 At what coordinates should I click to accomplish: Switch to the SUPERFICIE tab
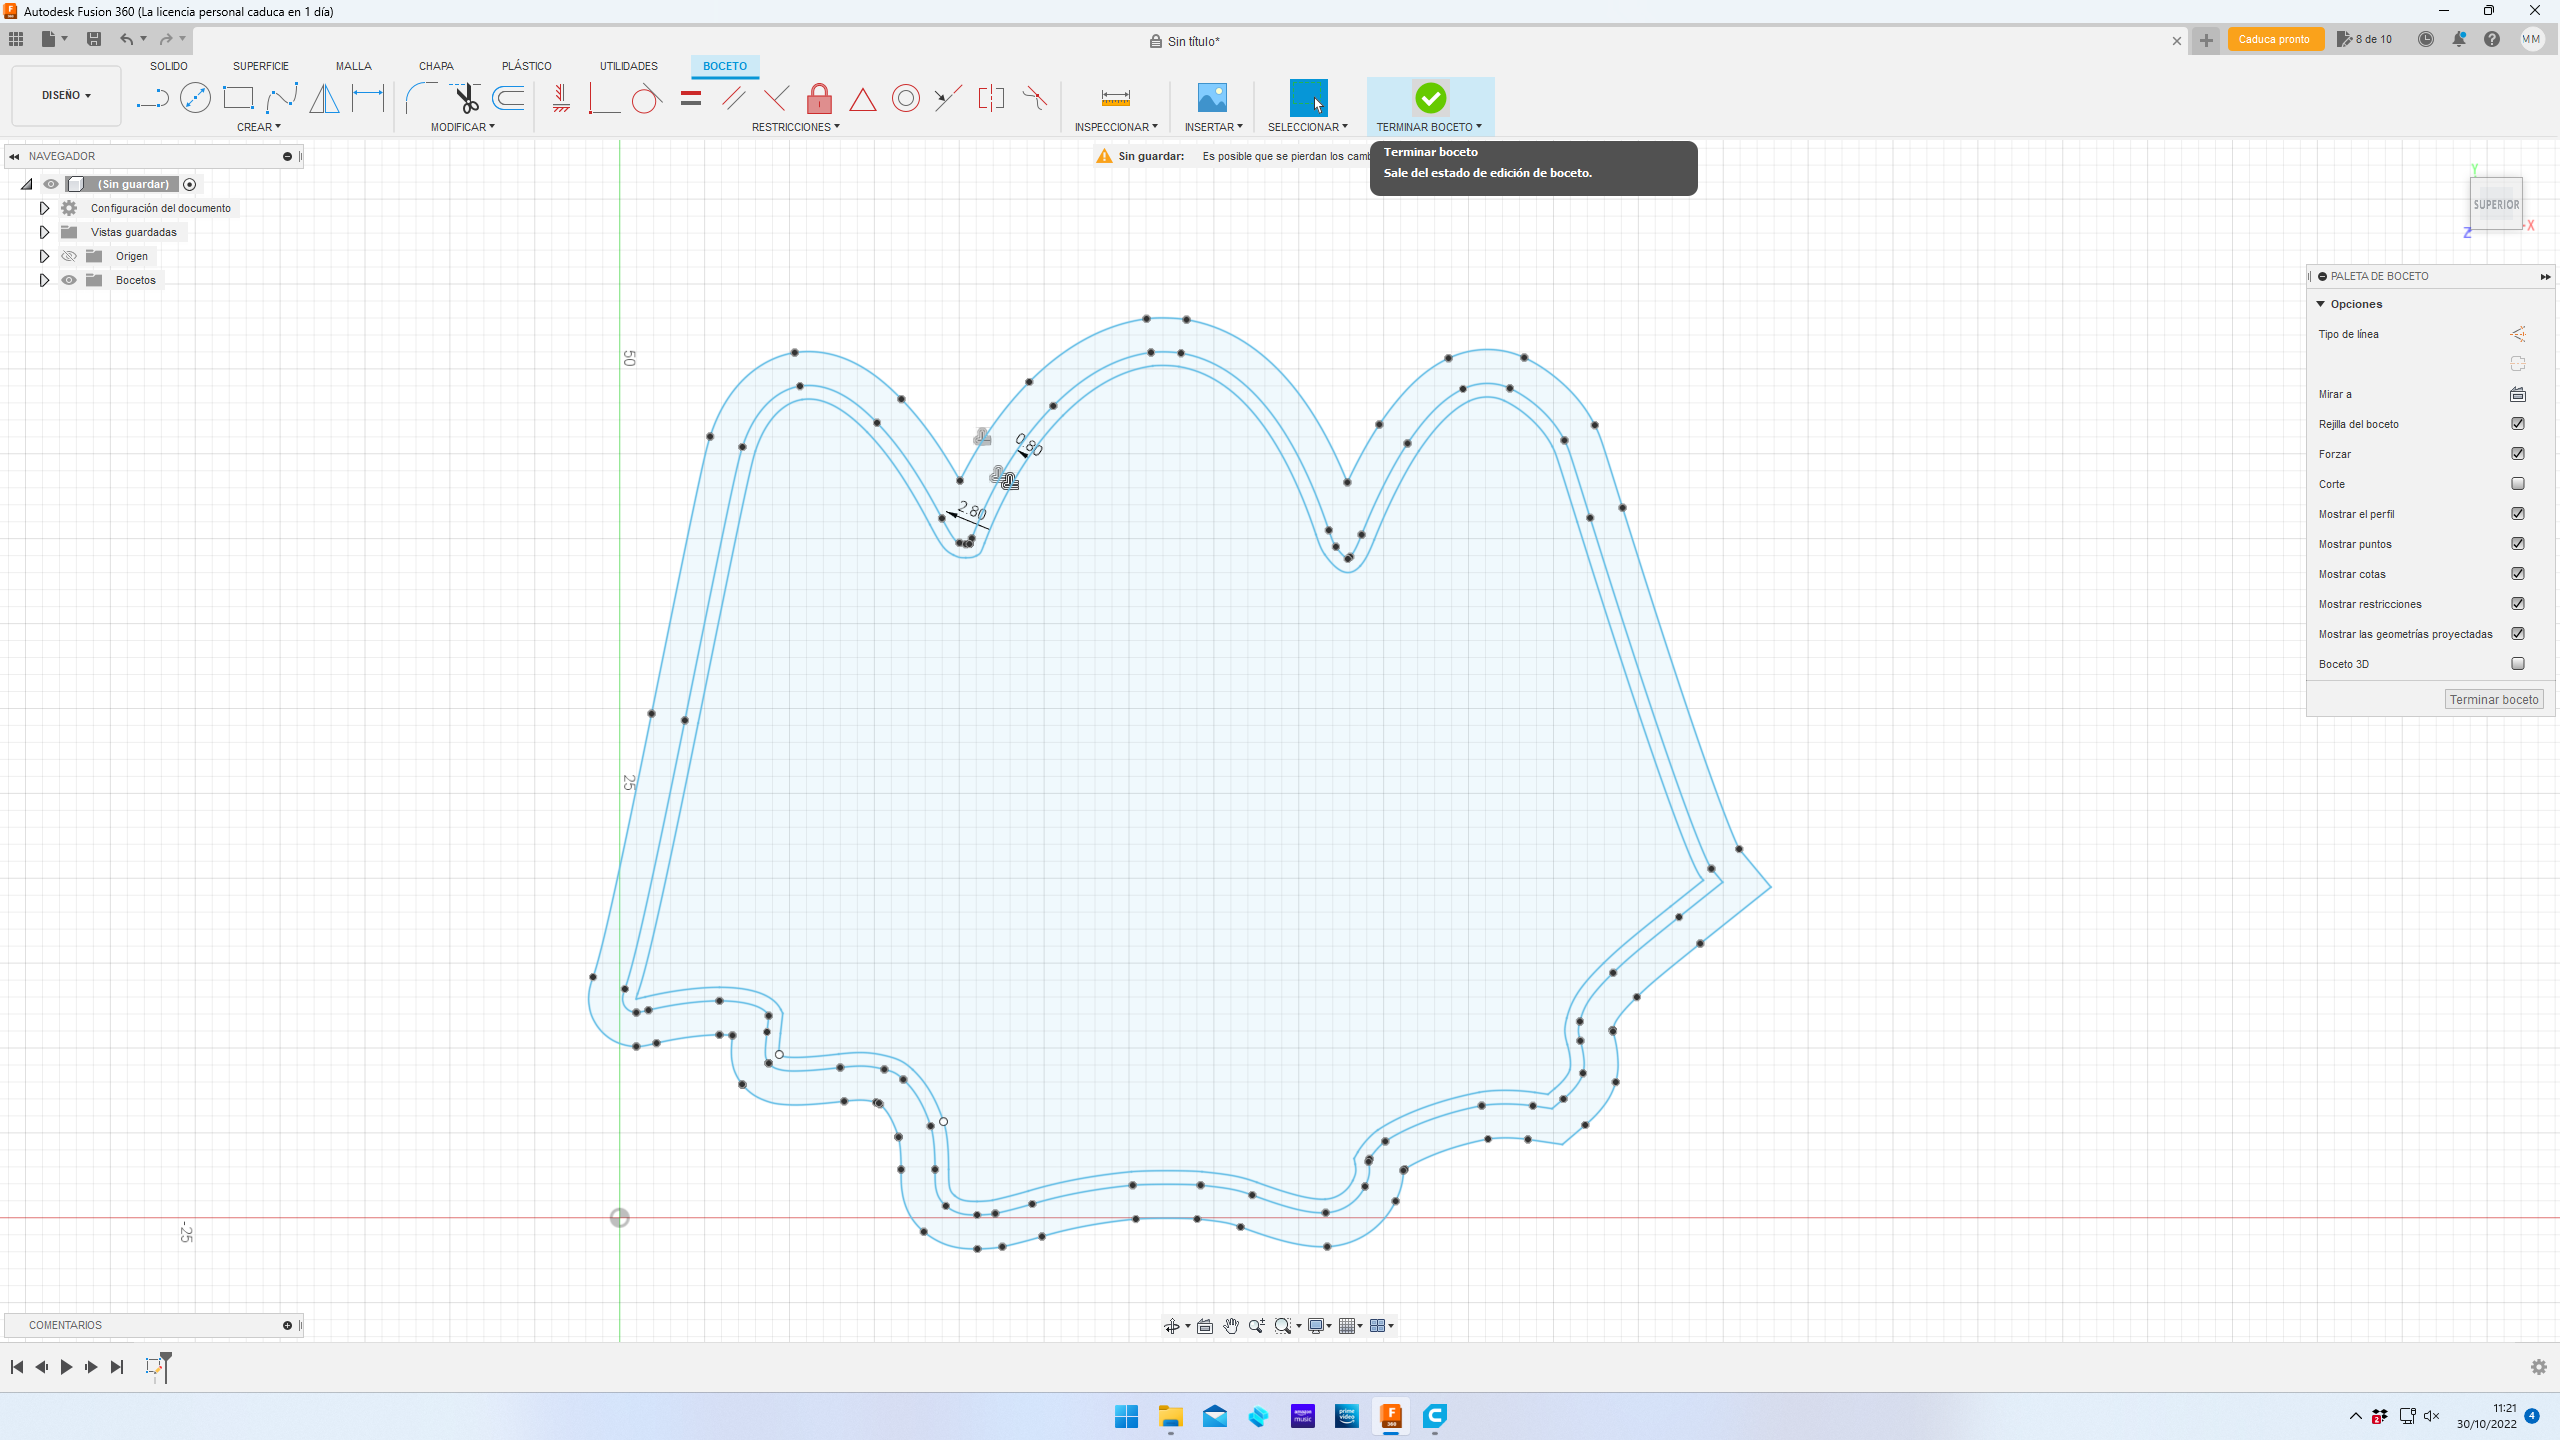coord(260,66)
